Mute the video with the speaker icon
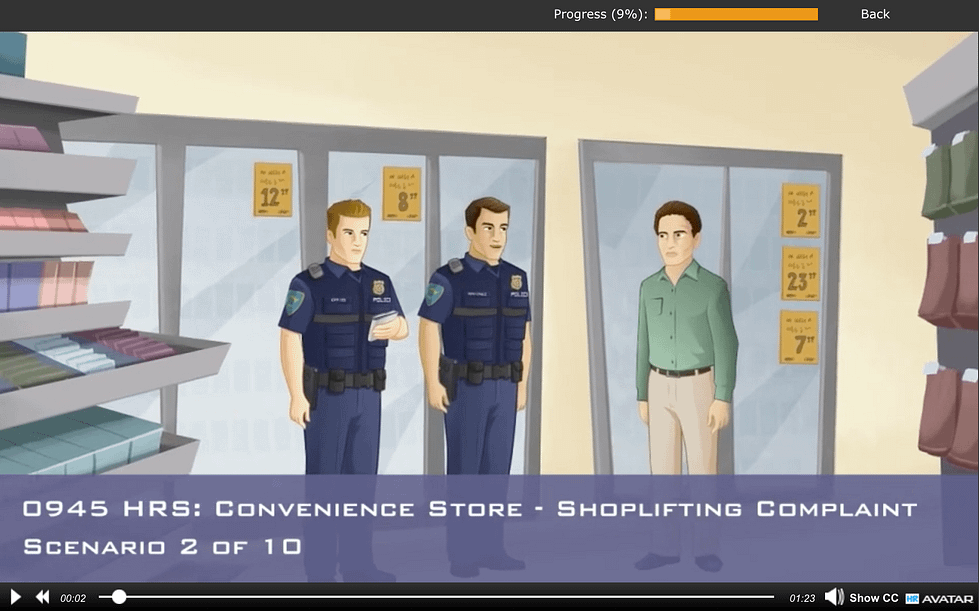Viewport: 979px width, 611px height. coord(833,597)
